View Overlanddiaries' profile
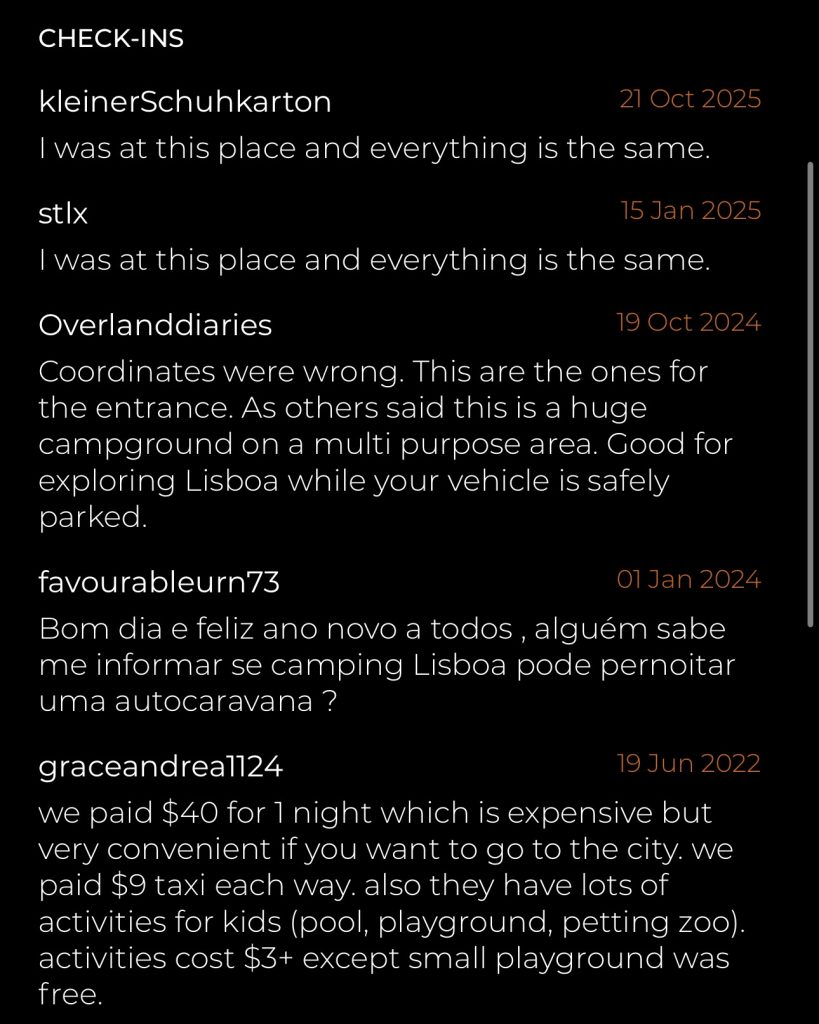 (x=154, y=326)
